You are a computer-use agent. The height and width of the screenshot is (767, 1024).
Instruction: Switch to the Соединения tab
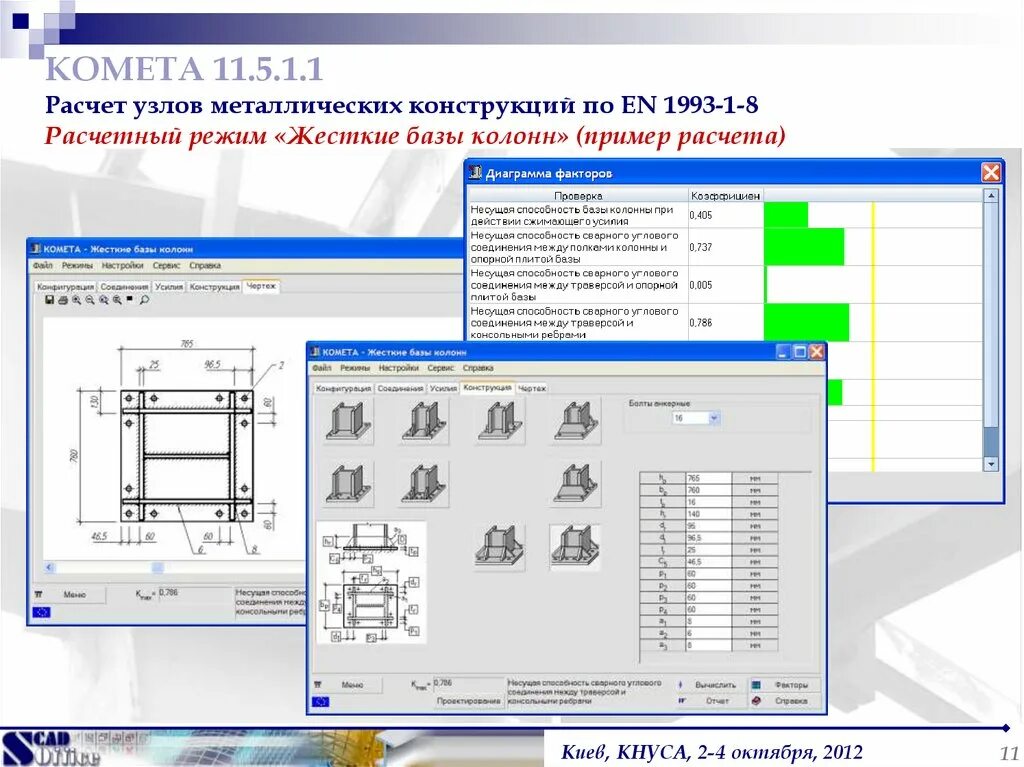pyautogui.click(x=401, y=388)
